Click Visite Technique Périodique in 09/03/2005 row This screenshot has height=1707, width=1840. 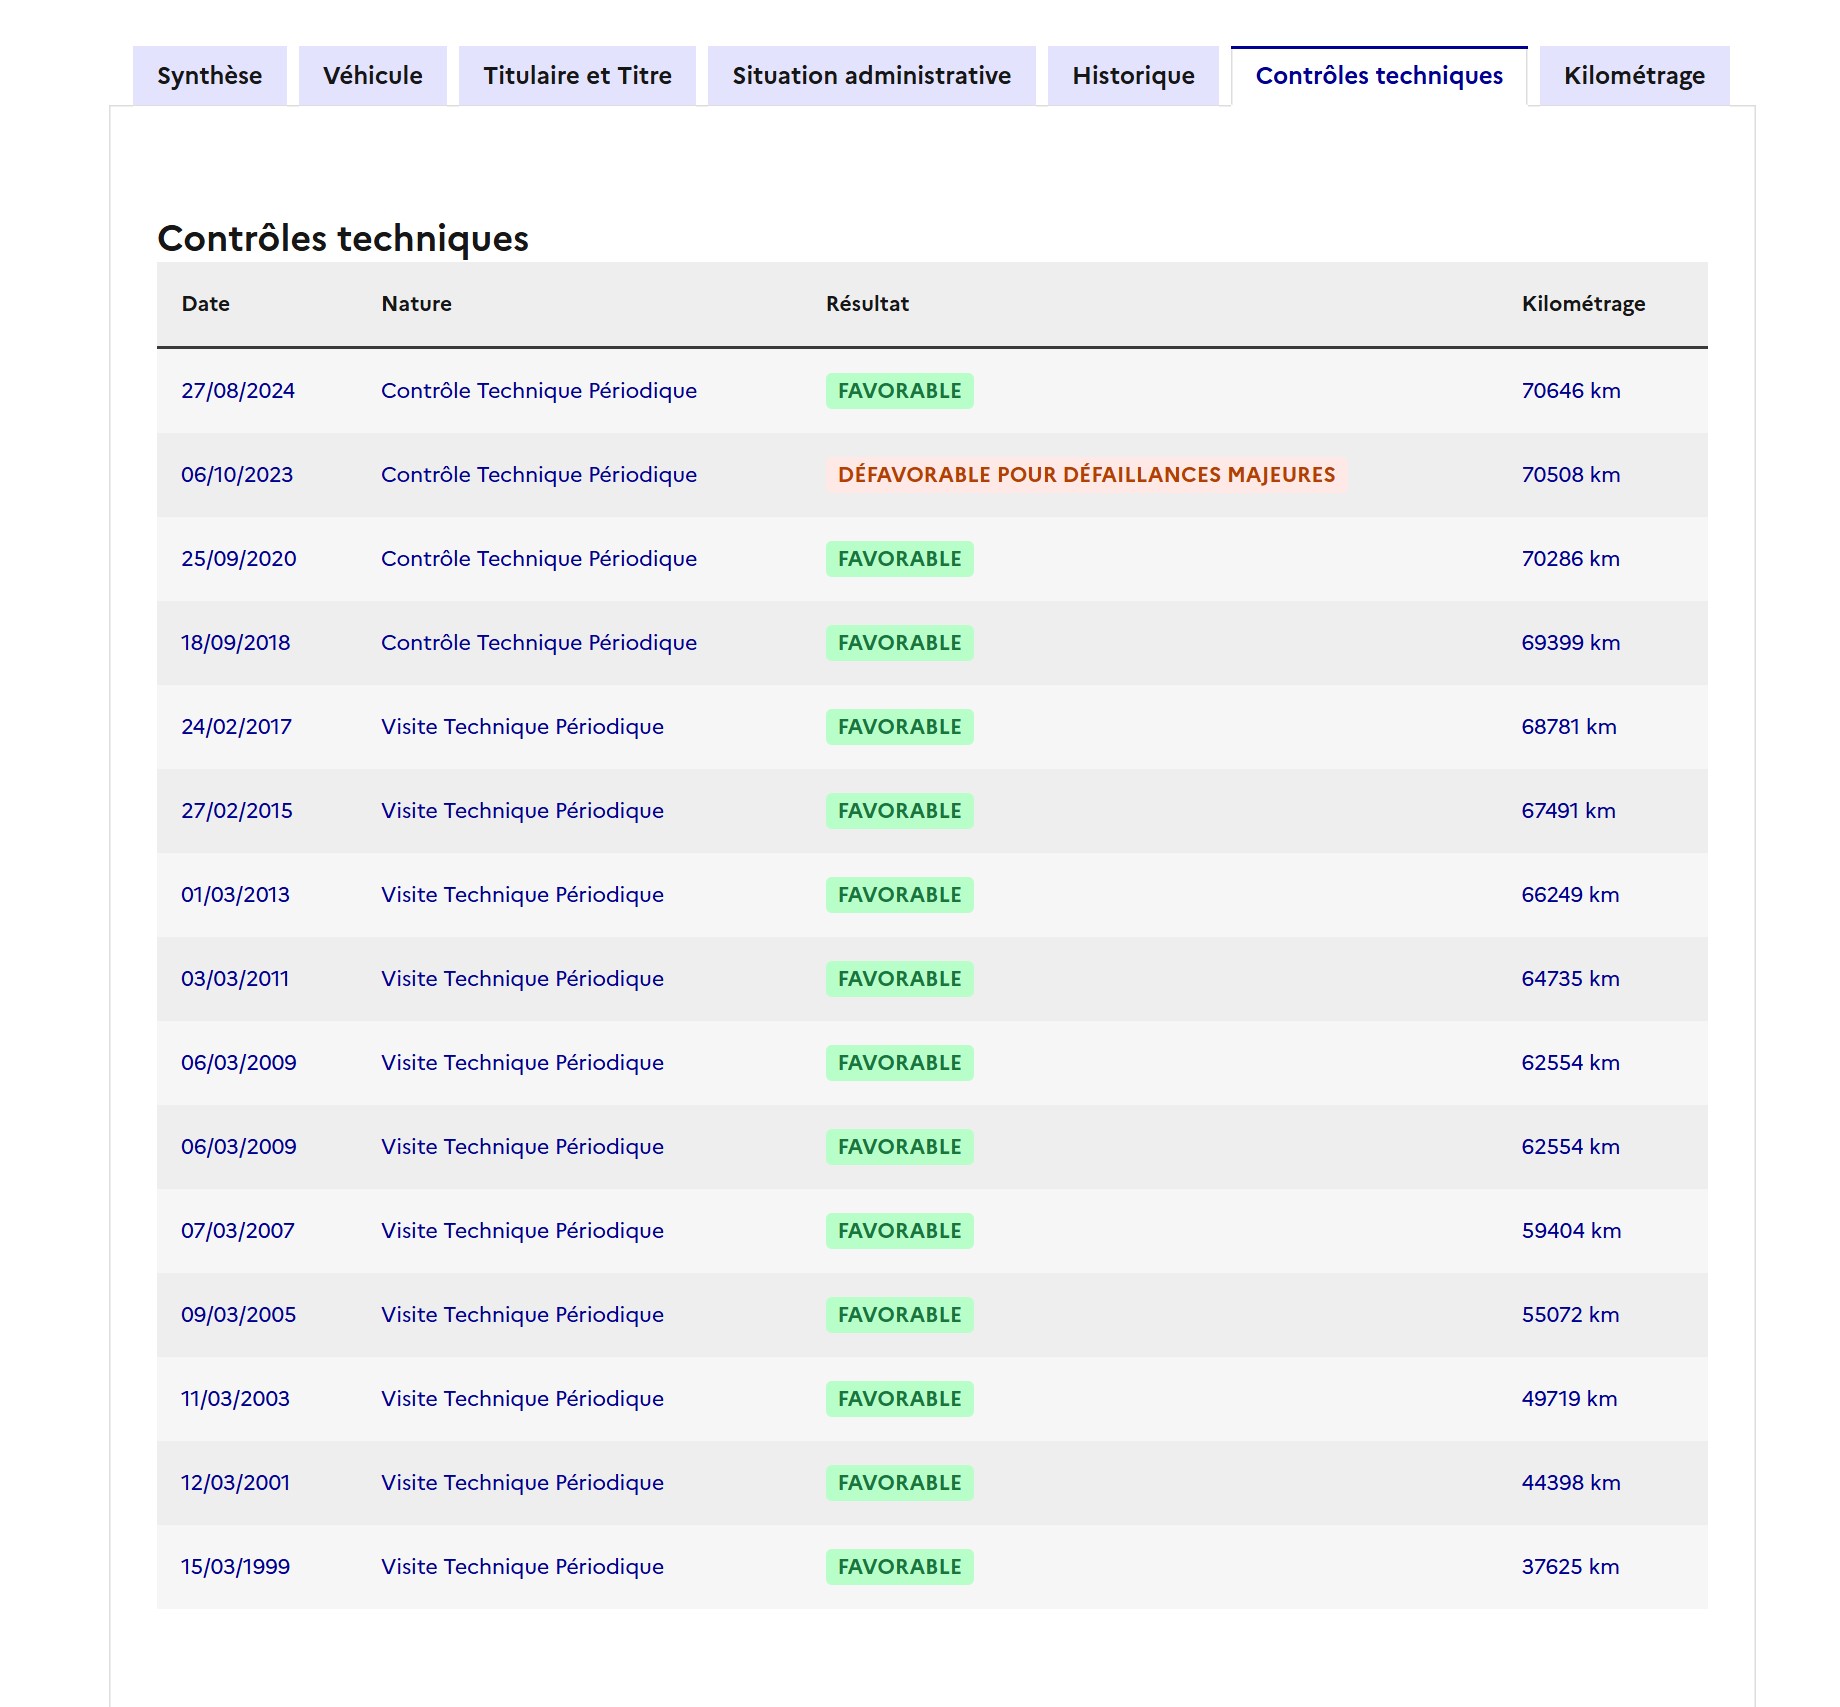(x=522, y=1315)
